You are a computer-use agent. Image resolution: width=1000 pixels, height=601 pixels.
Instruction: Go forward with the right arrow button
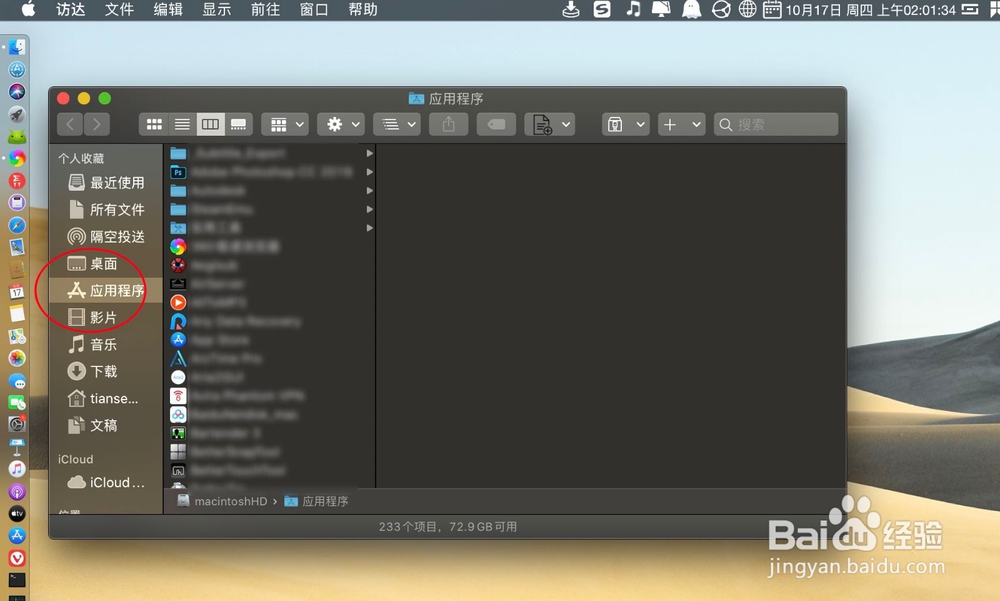click(x=96, y=124)
